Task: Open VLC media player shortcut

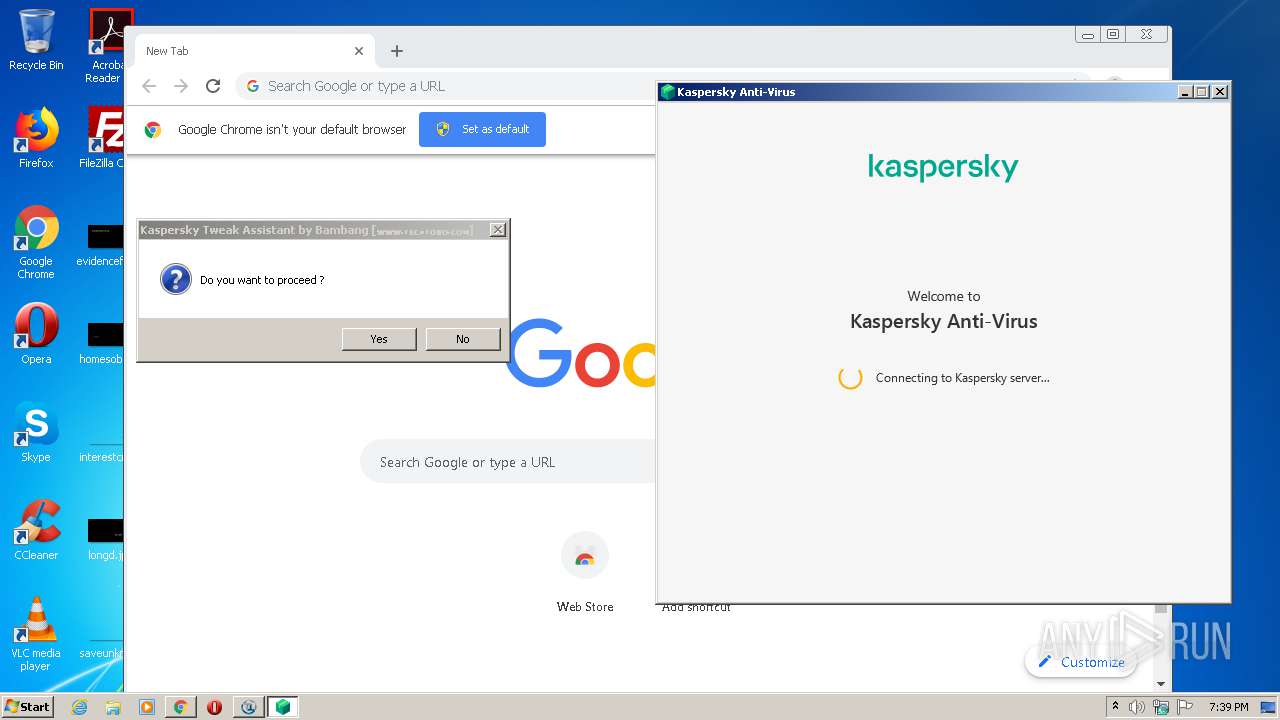Action: pos(36,634)
